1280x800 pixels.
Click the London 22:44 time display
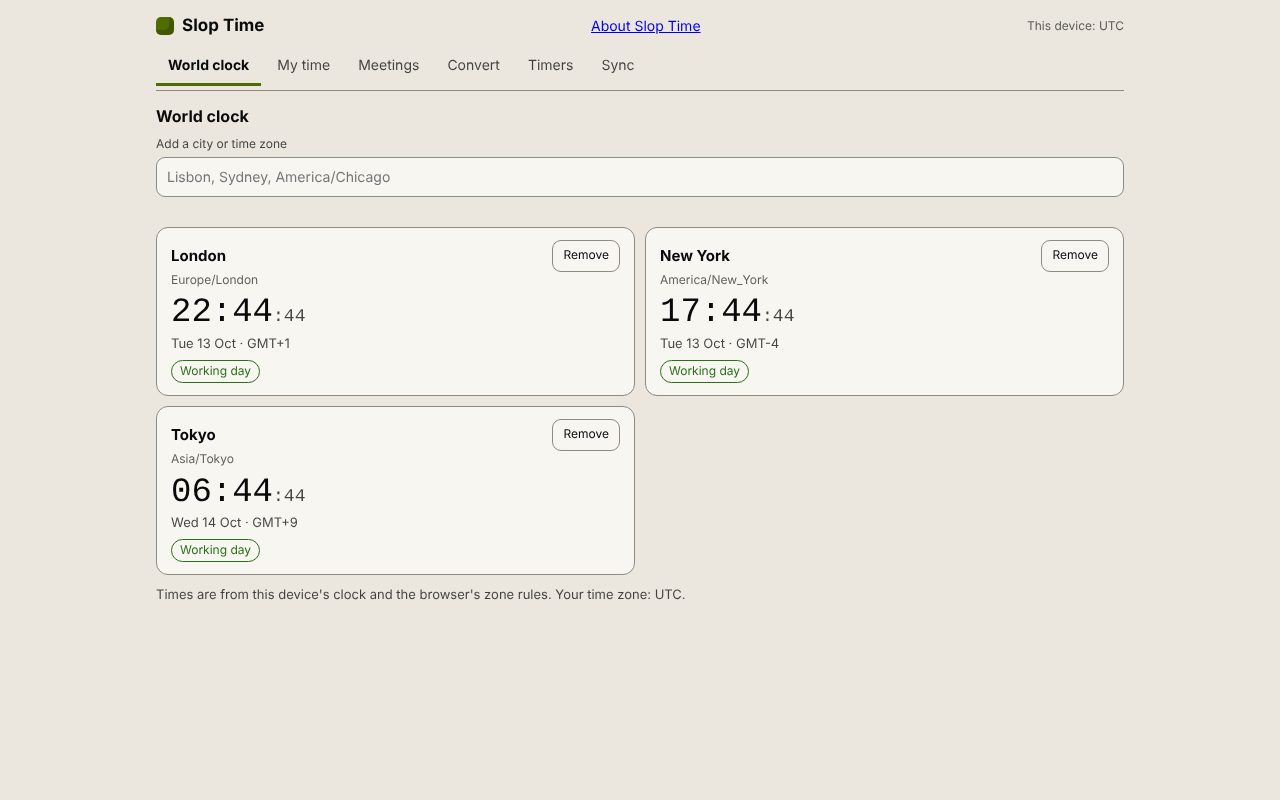coord(238,311)
